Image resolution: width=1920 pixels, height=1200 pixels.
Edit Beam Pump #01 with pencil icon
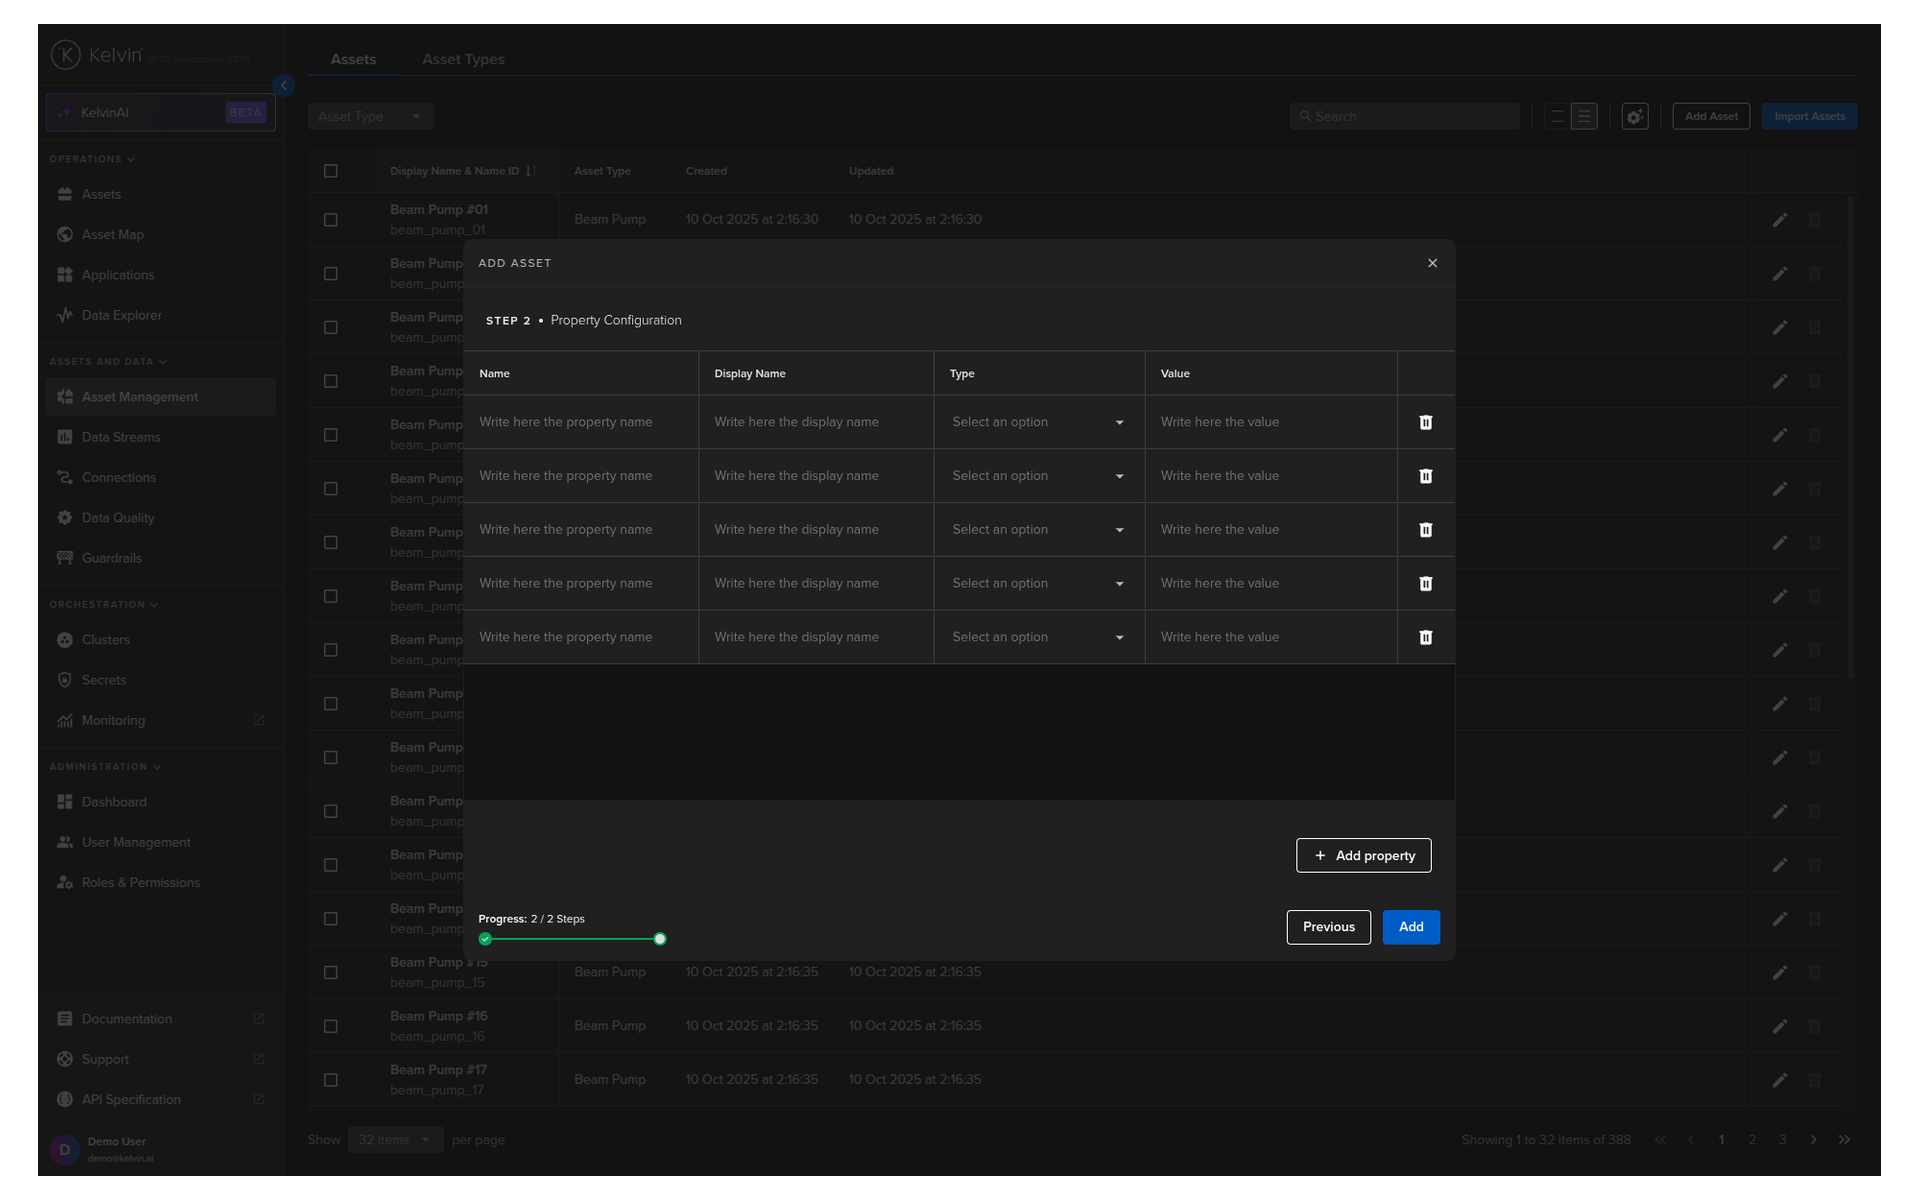click(x=1779, y=220)
